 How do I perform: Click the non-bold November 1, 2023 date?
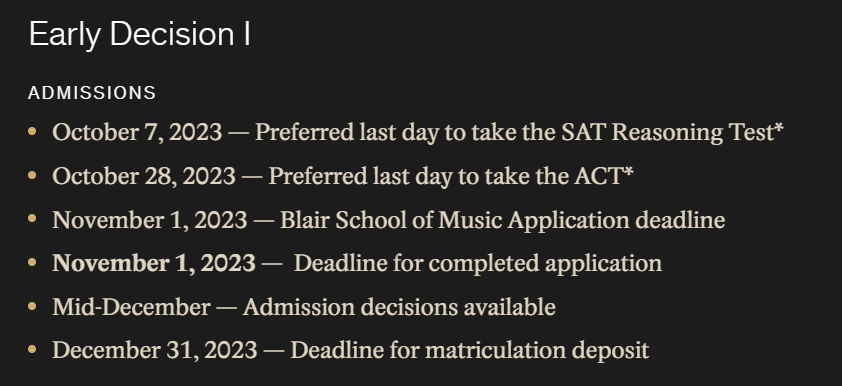[150, 220]
